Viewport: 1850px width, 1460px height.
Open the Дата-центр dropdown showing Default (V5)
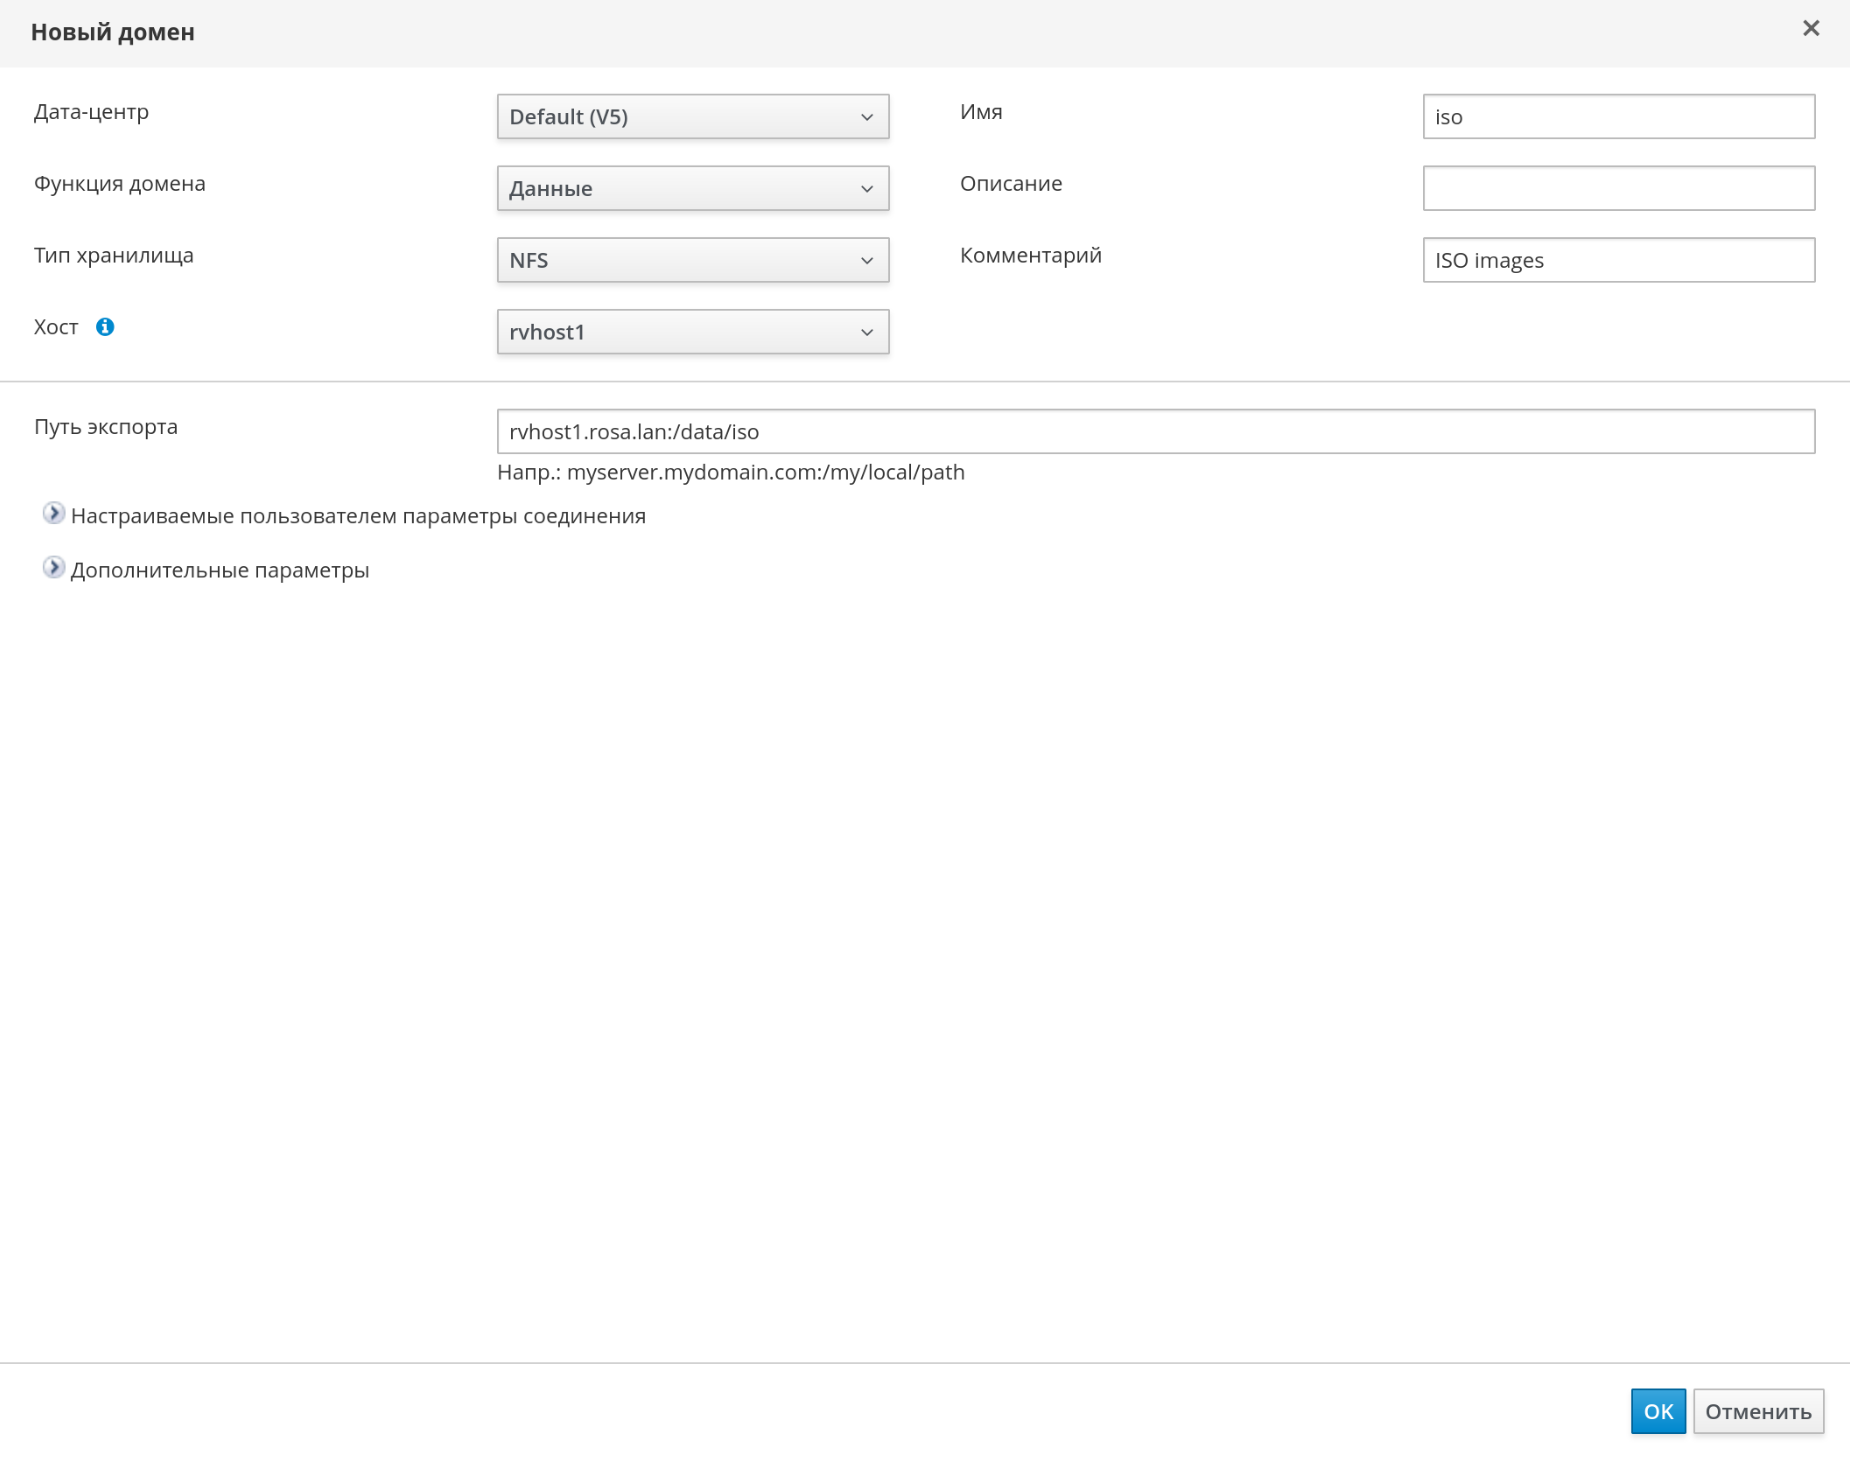[692, 117]
